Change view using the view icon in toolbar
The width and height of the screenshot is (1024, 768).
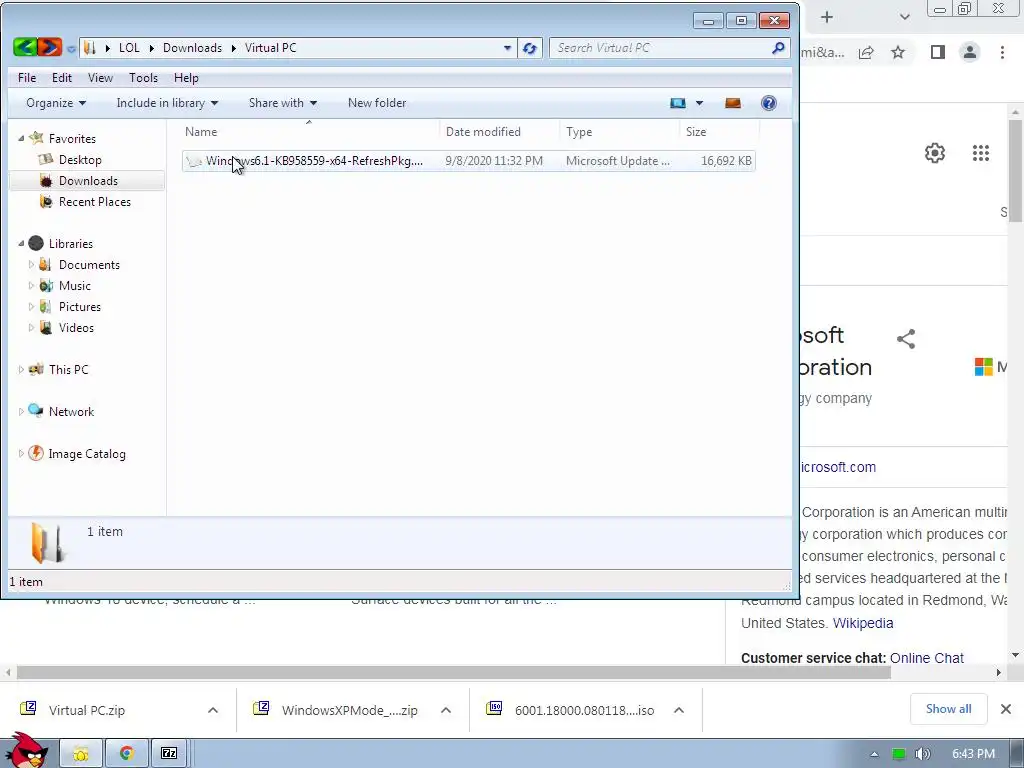pos(678,103)
